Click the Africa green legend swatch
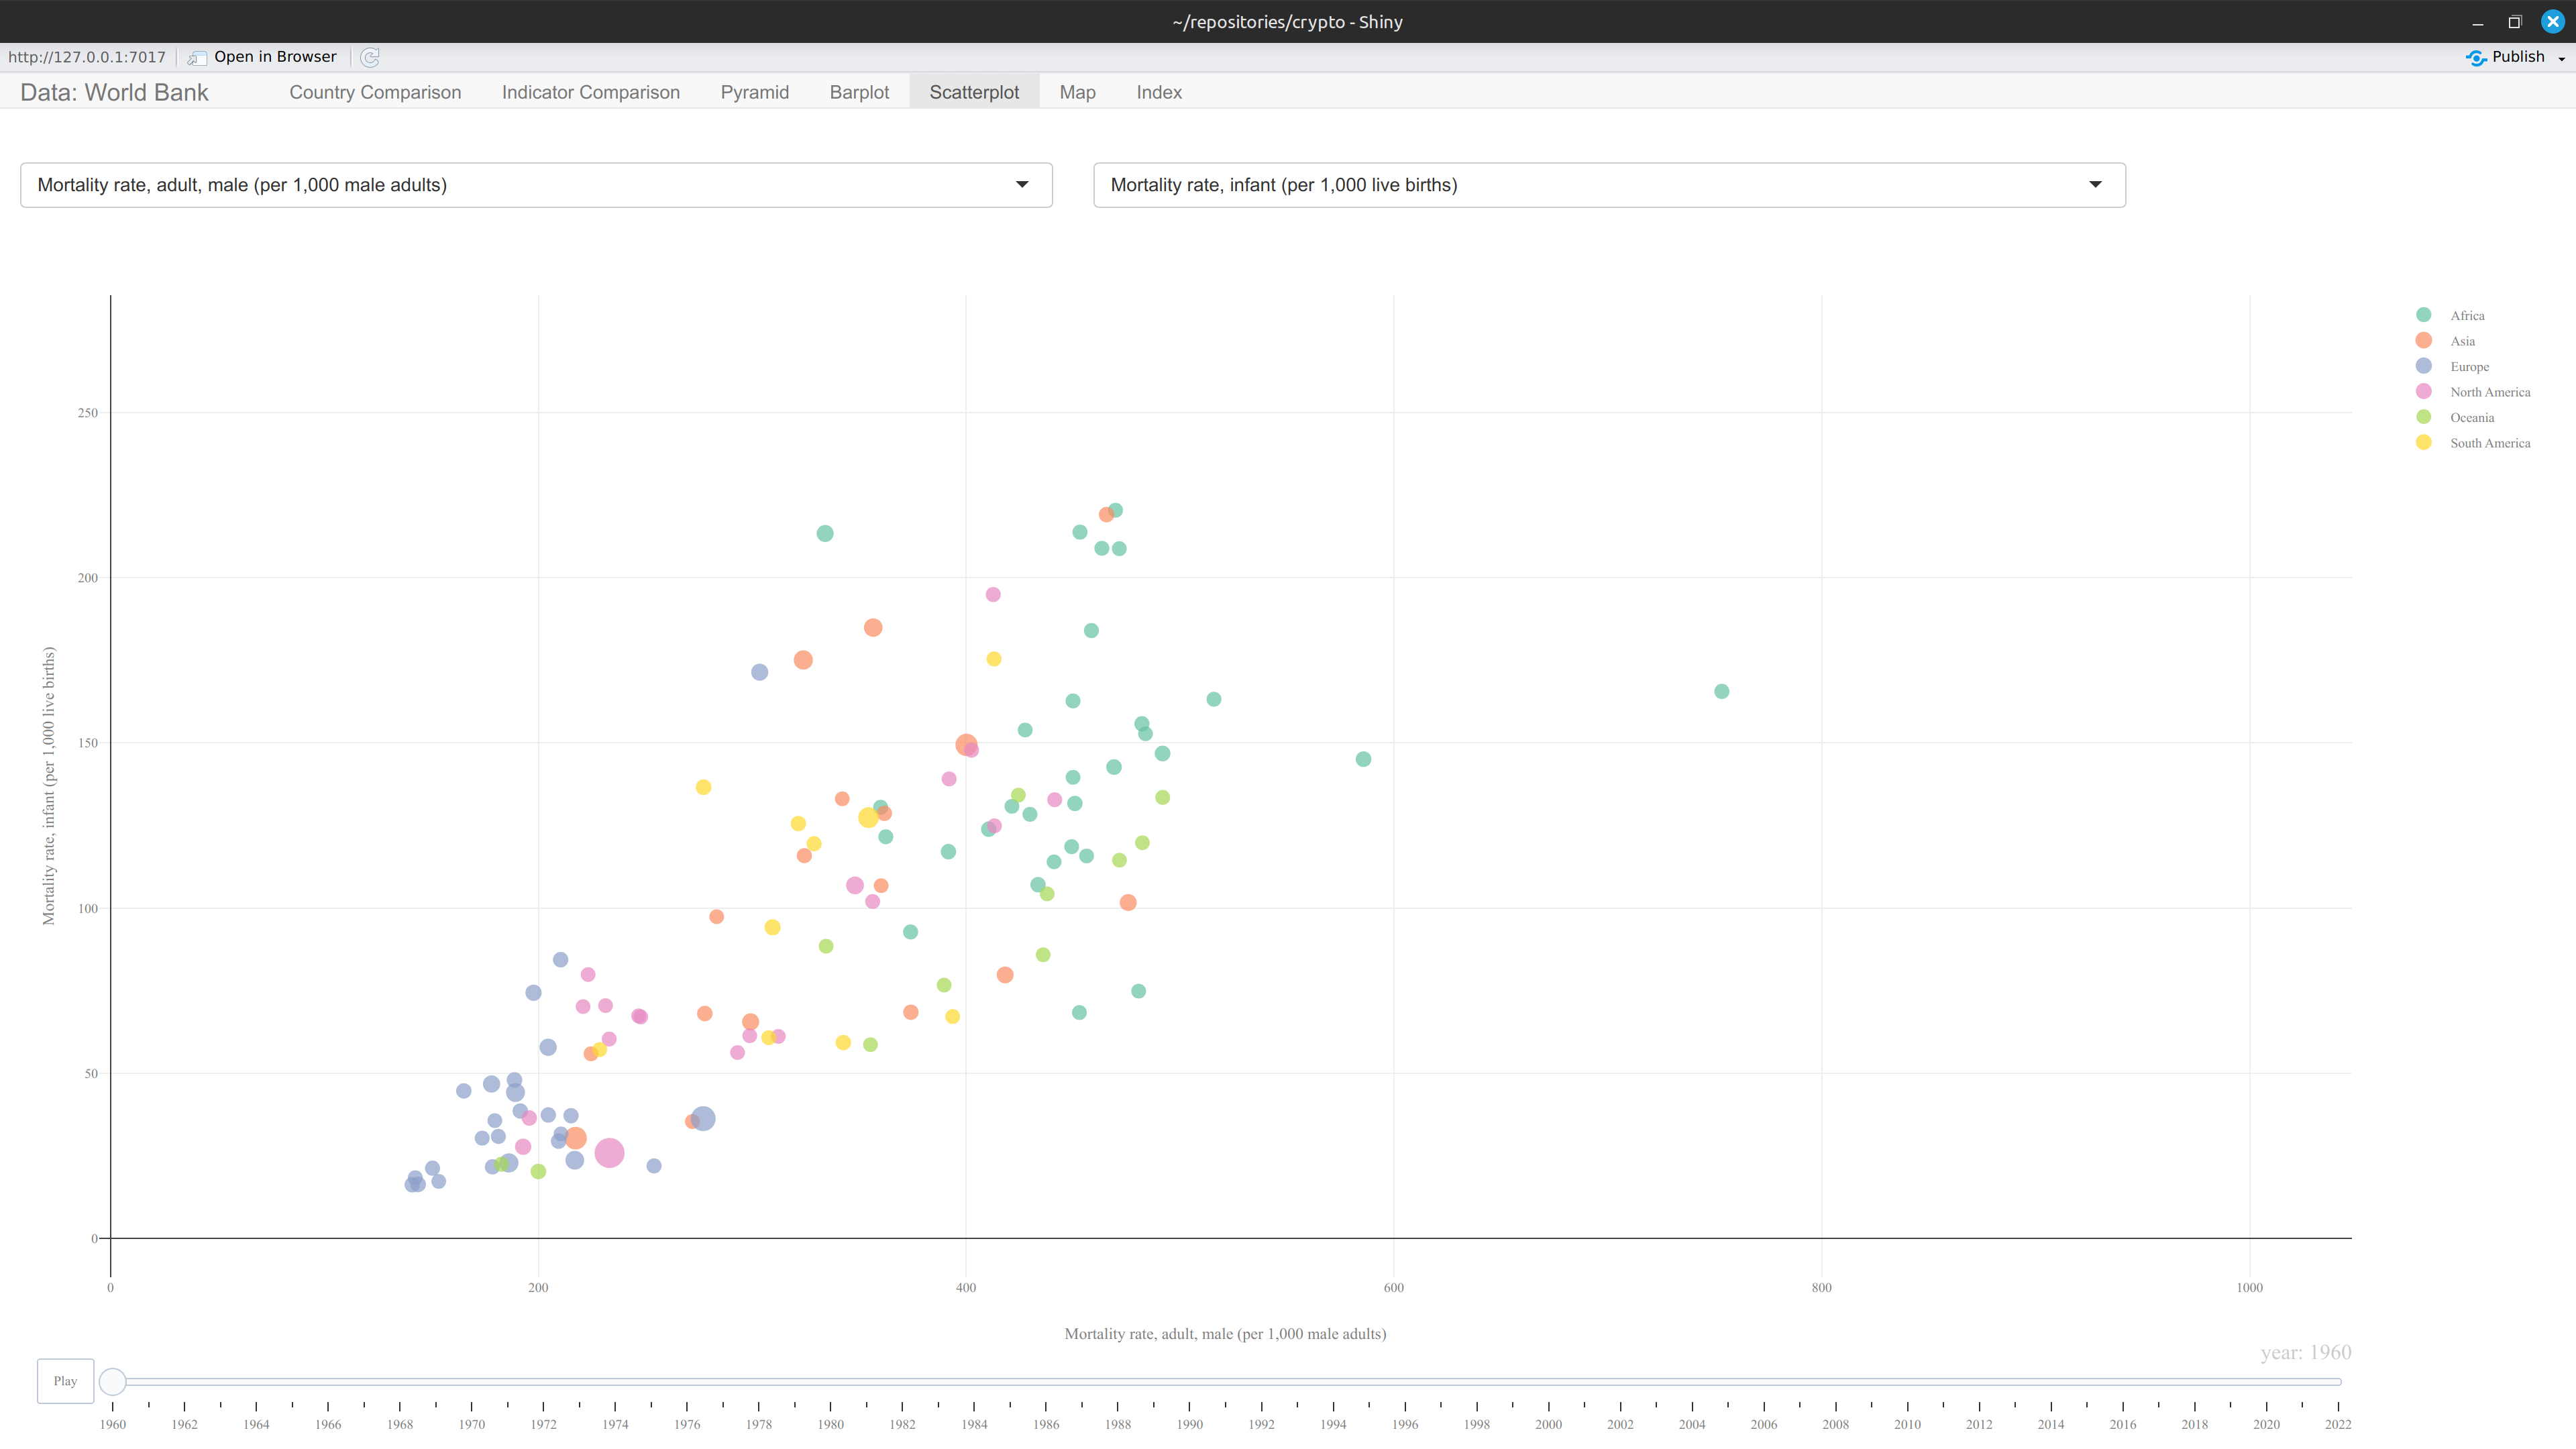This screenshot has height=1449, width=2576. [x=2423, y=315]
